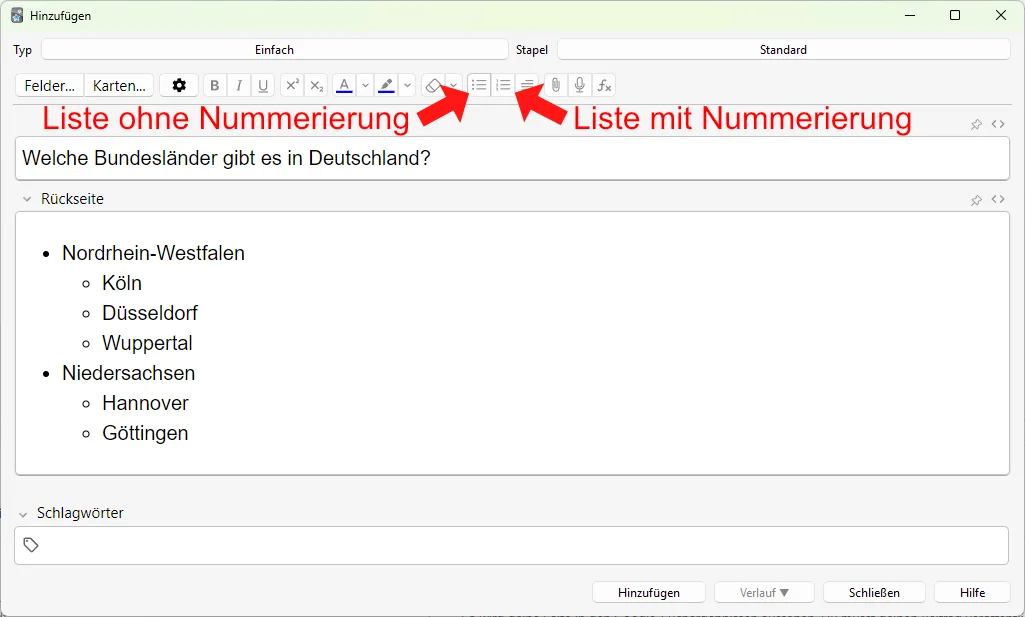This screenshot has width=1025, height=617.
Task: Click the microphone record audio icon
Action: 580,86
